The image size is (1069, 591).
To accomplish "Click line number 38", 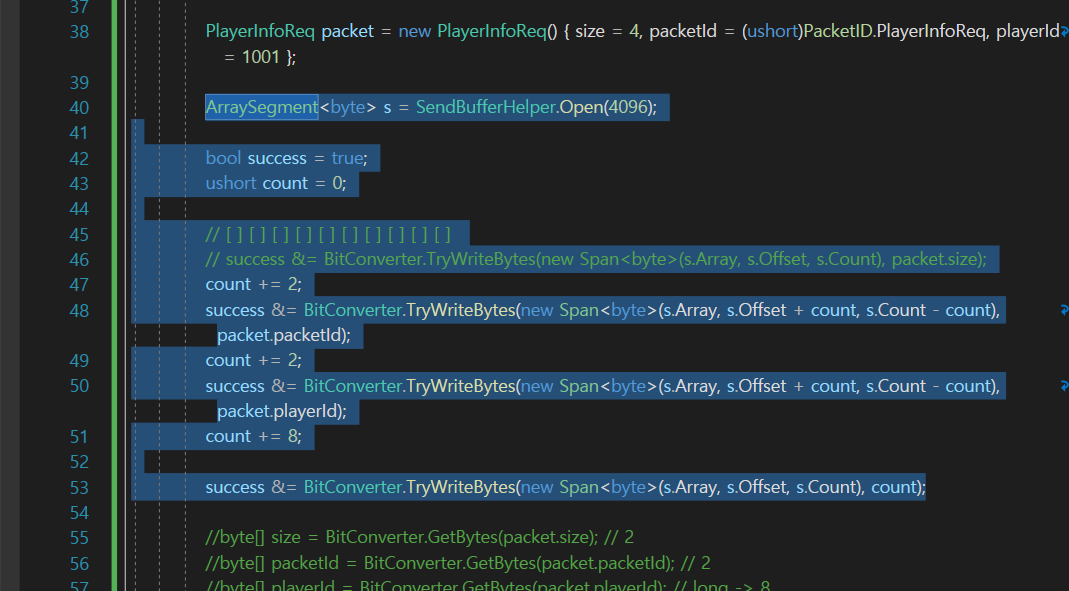I will coord(79,31).
